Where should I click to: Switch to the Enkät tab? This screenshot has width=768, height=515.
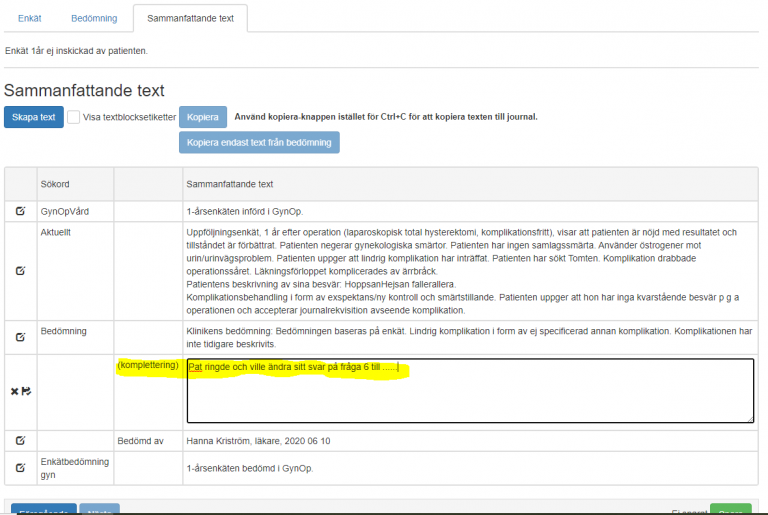[29, 19]
